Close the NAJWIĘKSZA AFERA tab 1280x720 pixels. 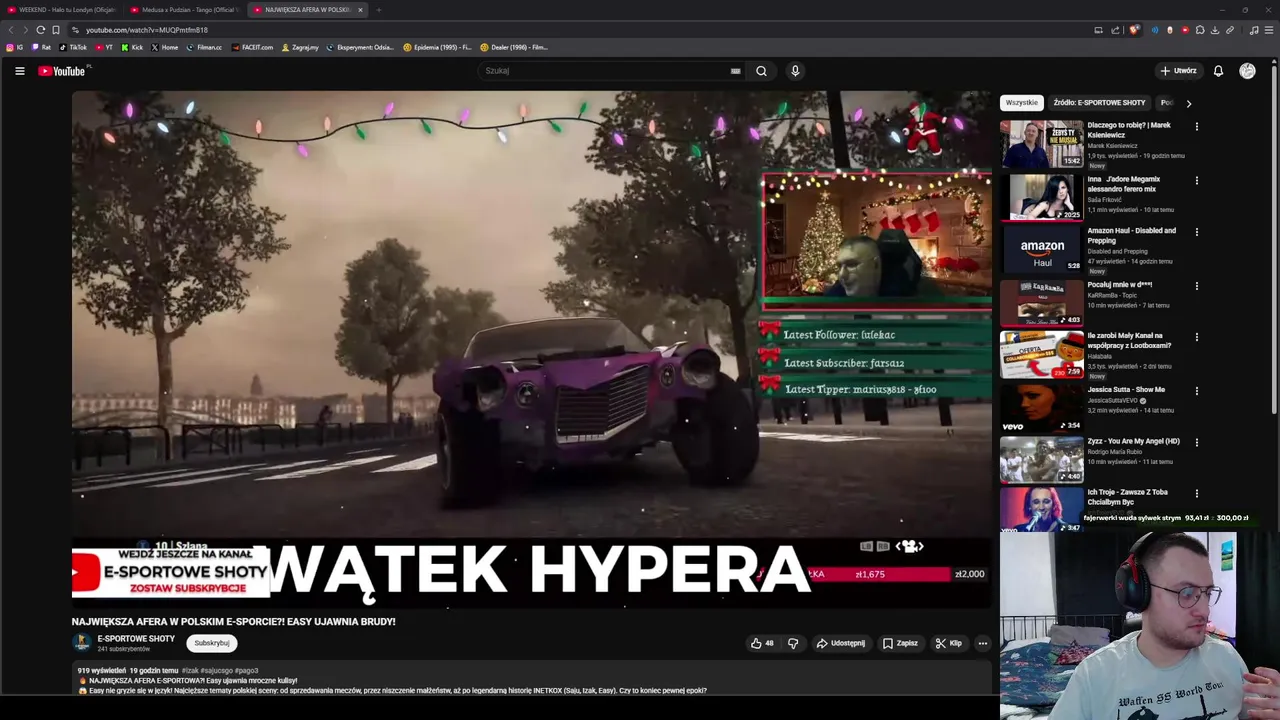click(x=360, y=10)
